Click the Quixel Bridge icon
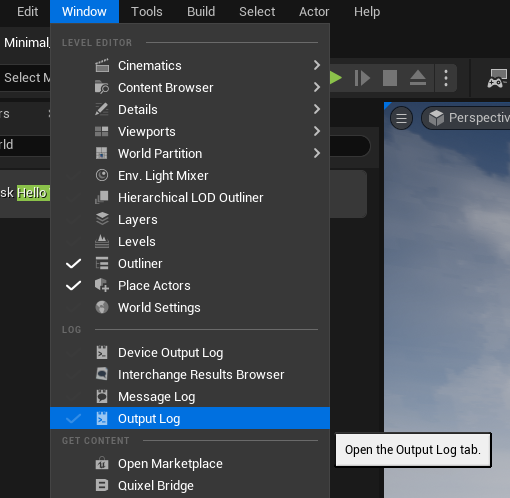510x498 pixels. click(102, 485)
